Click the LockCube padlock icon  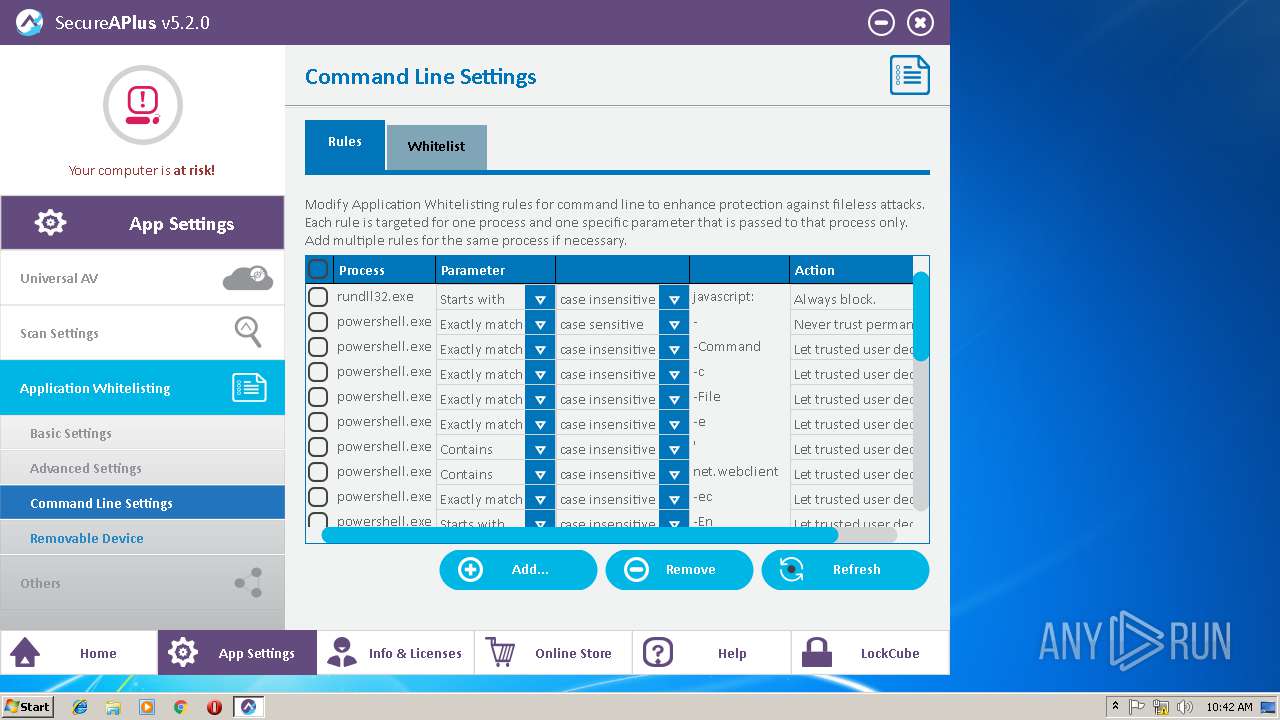tap(817, 652)
